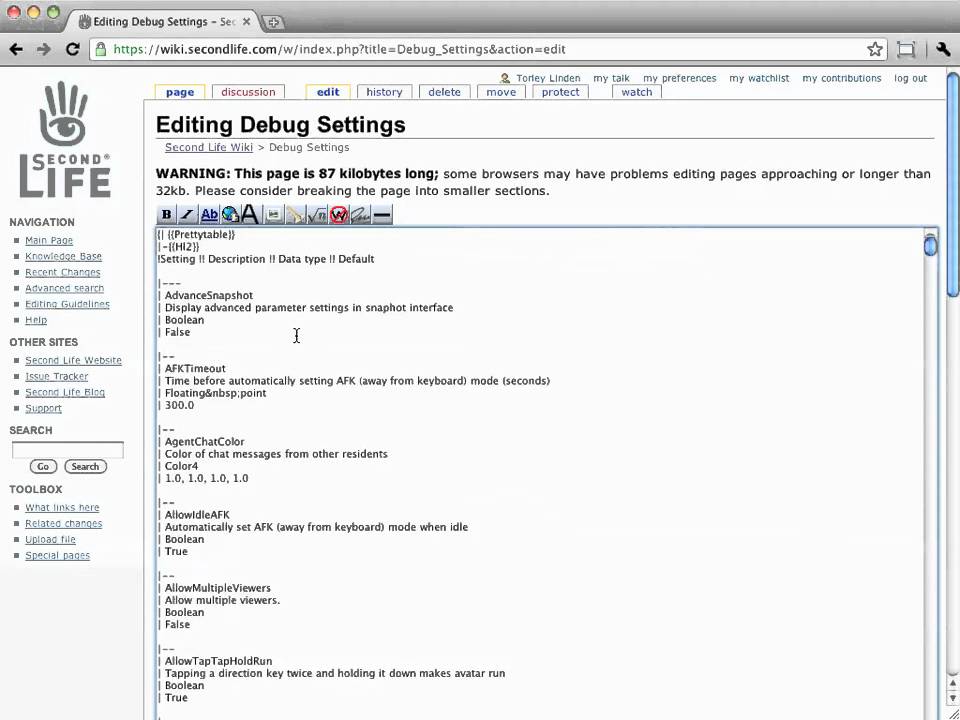Open Related changes in toolbox
Screen dimensions: 960x720
(x=64, y=523)
